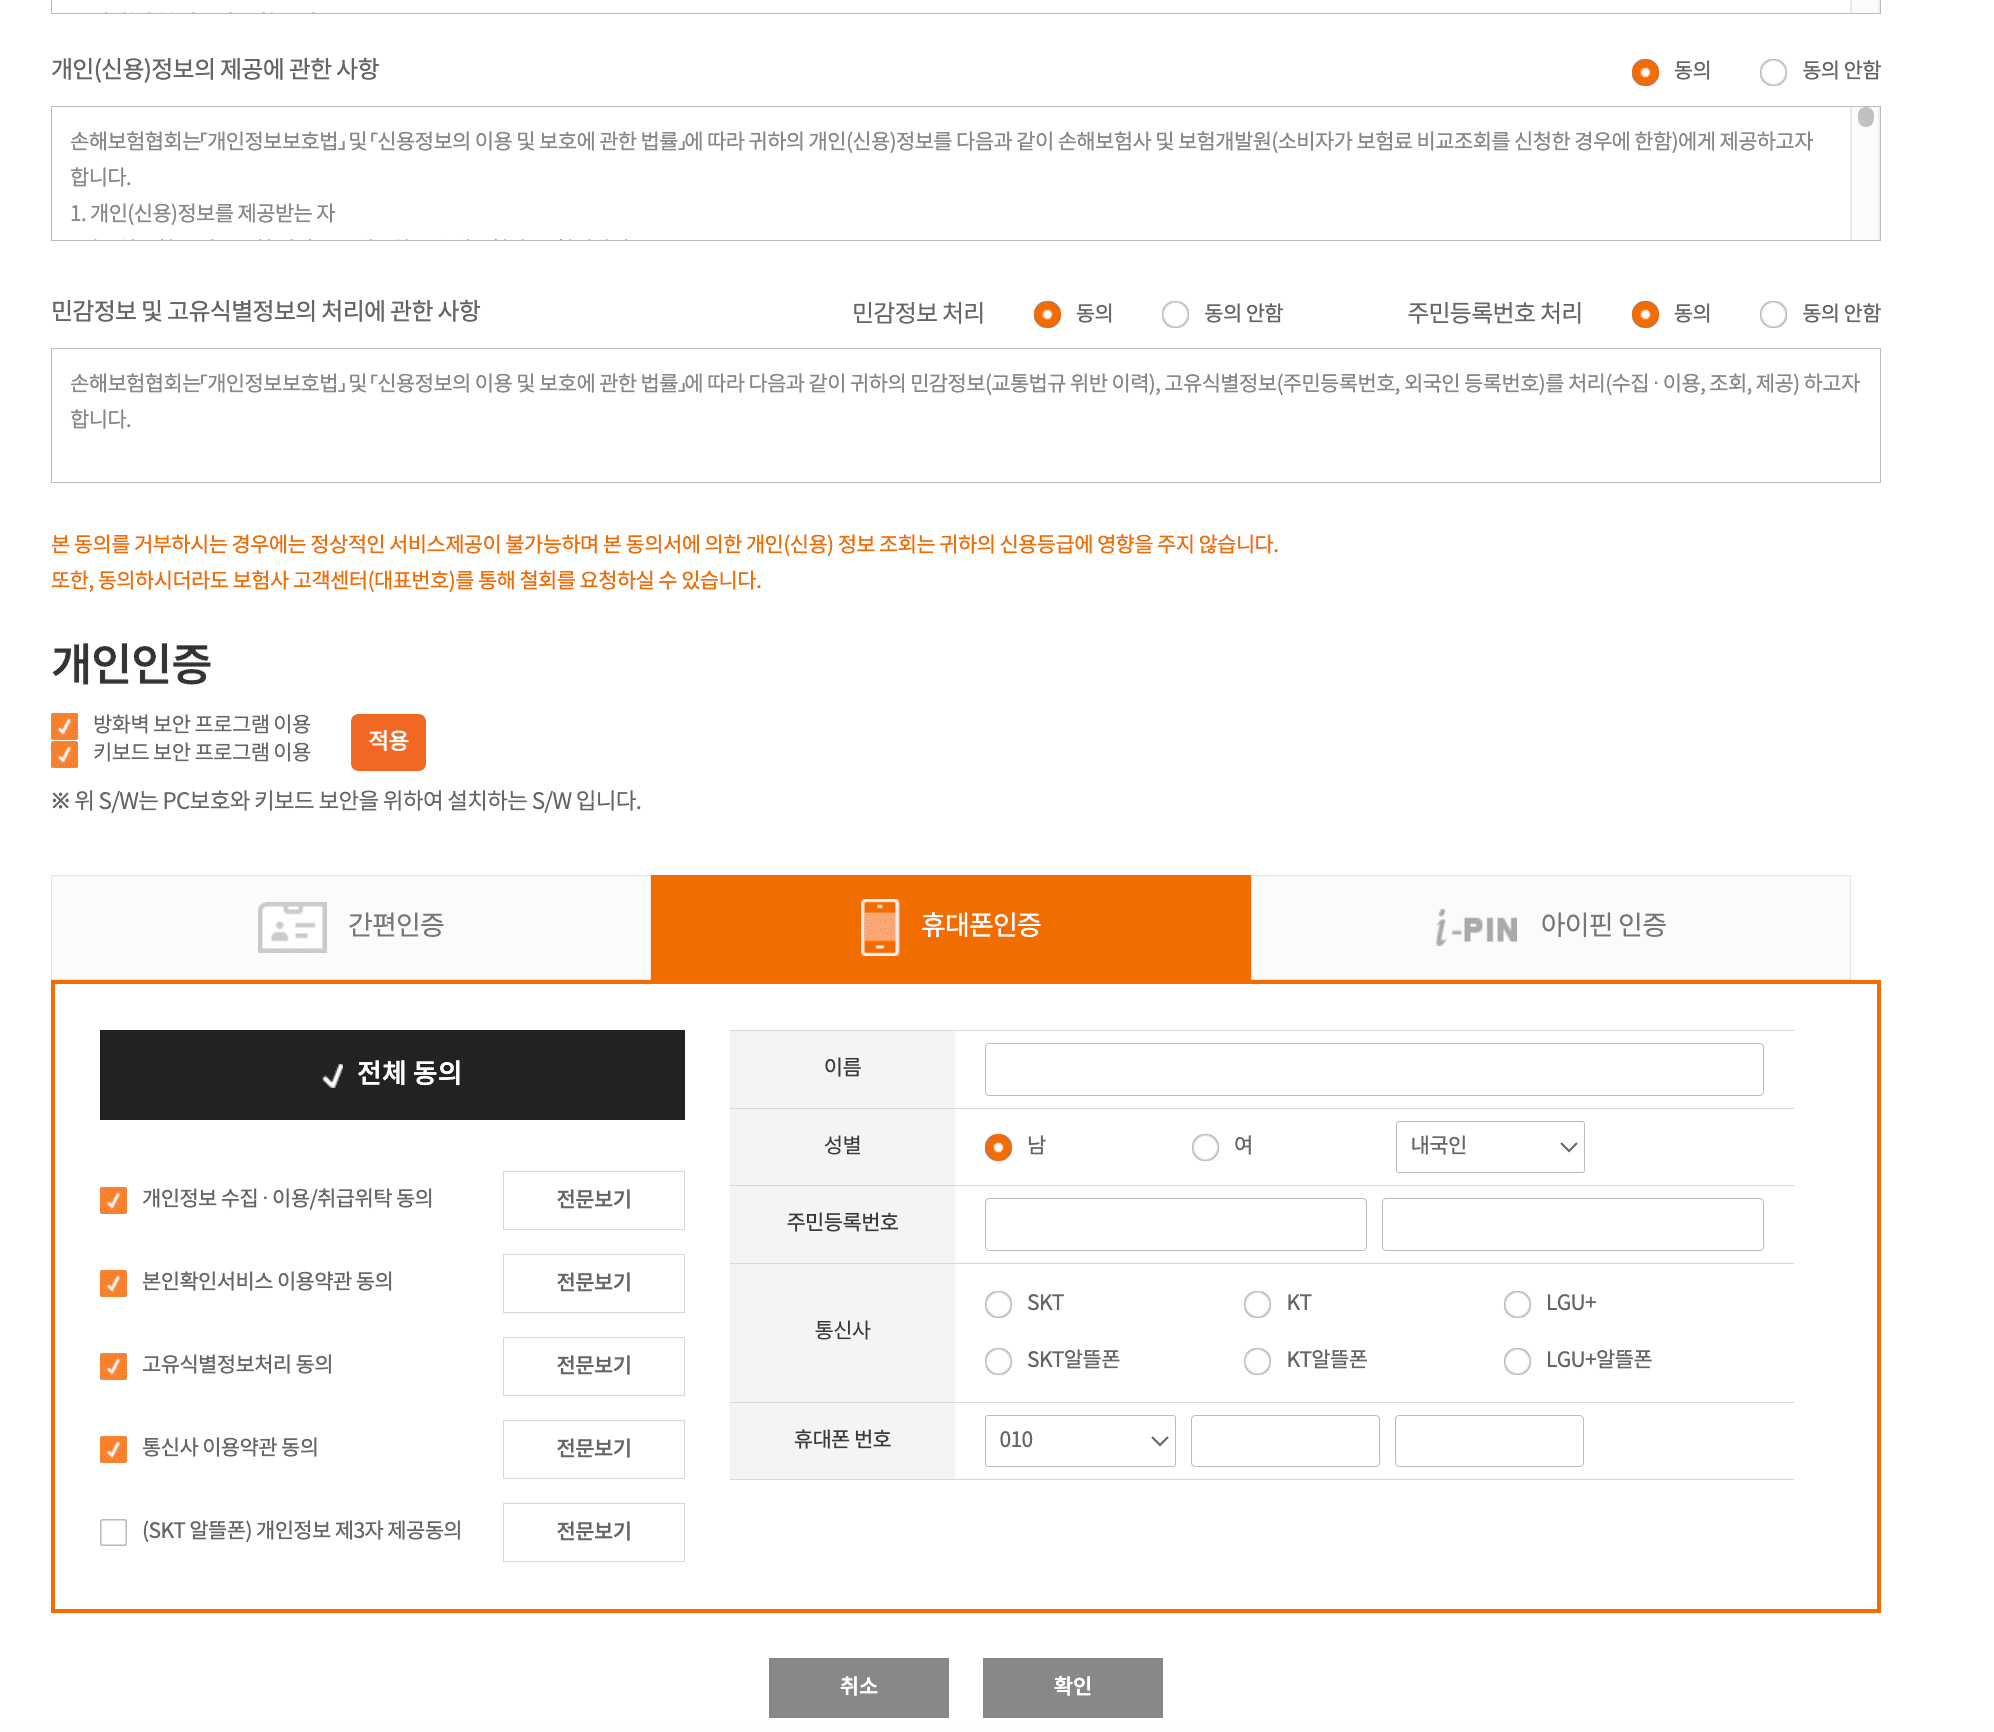Toggle 방화벽 보안 프로그램 이용 checkbox
The height and width of the screenshot is (1732, 1994).
(65, 725)
